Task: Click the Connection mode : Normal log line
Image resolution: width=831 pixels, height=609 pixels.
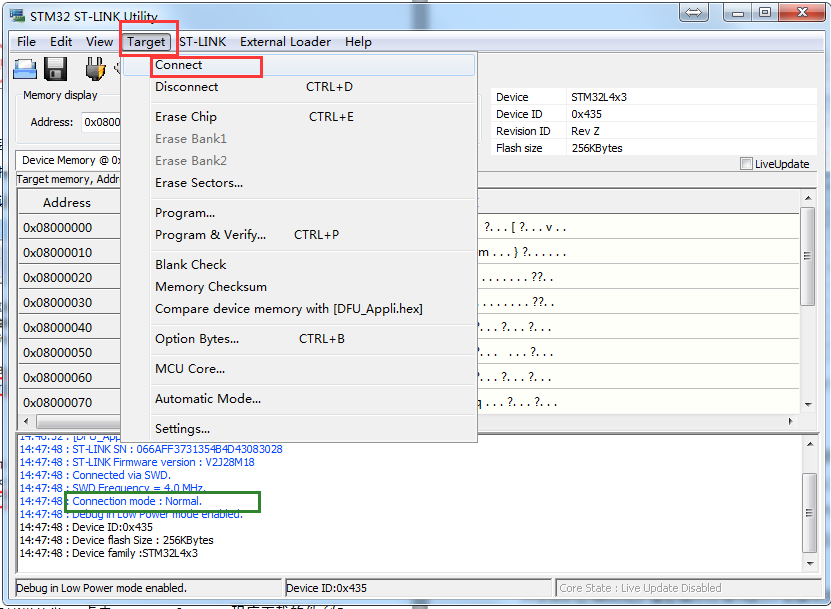Action: (111, 501)
